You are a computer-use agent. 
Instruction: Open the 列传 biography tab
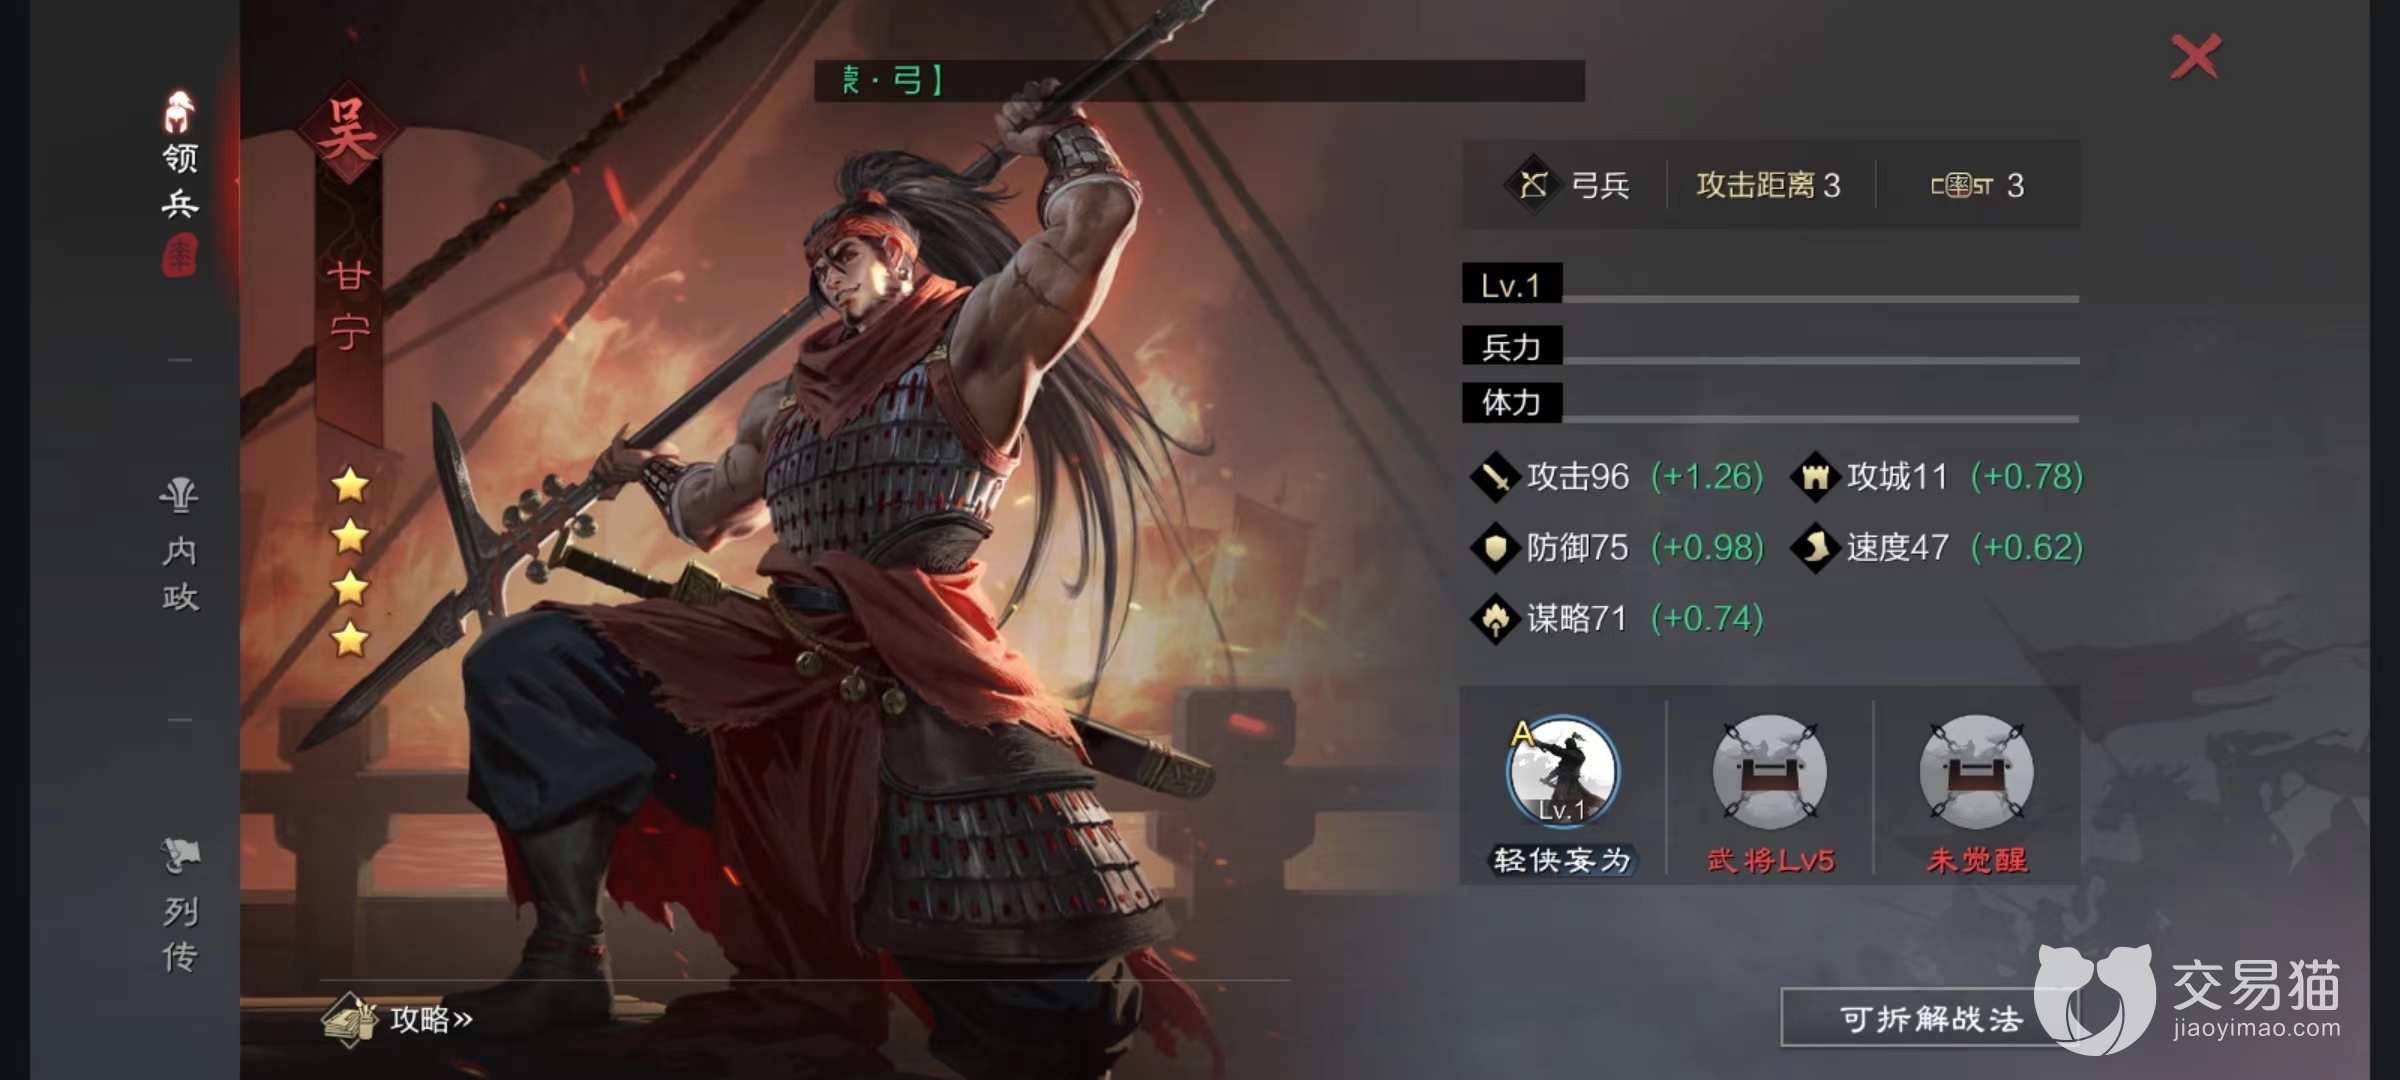point(180,906)
